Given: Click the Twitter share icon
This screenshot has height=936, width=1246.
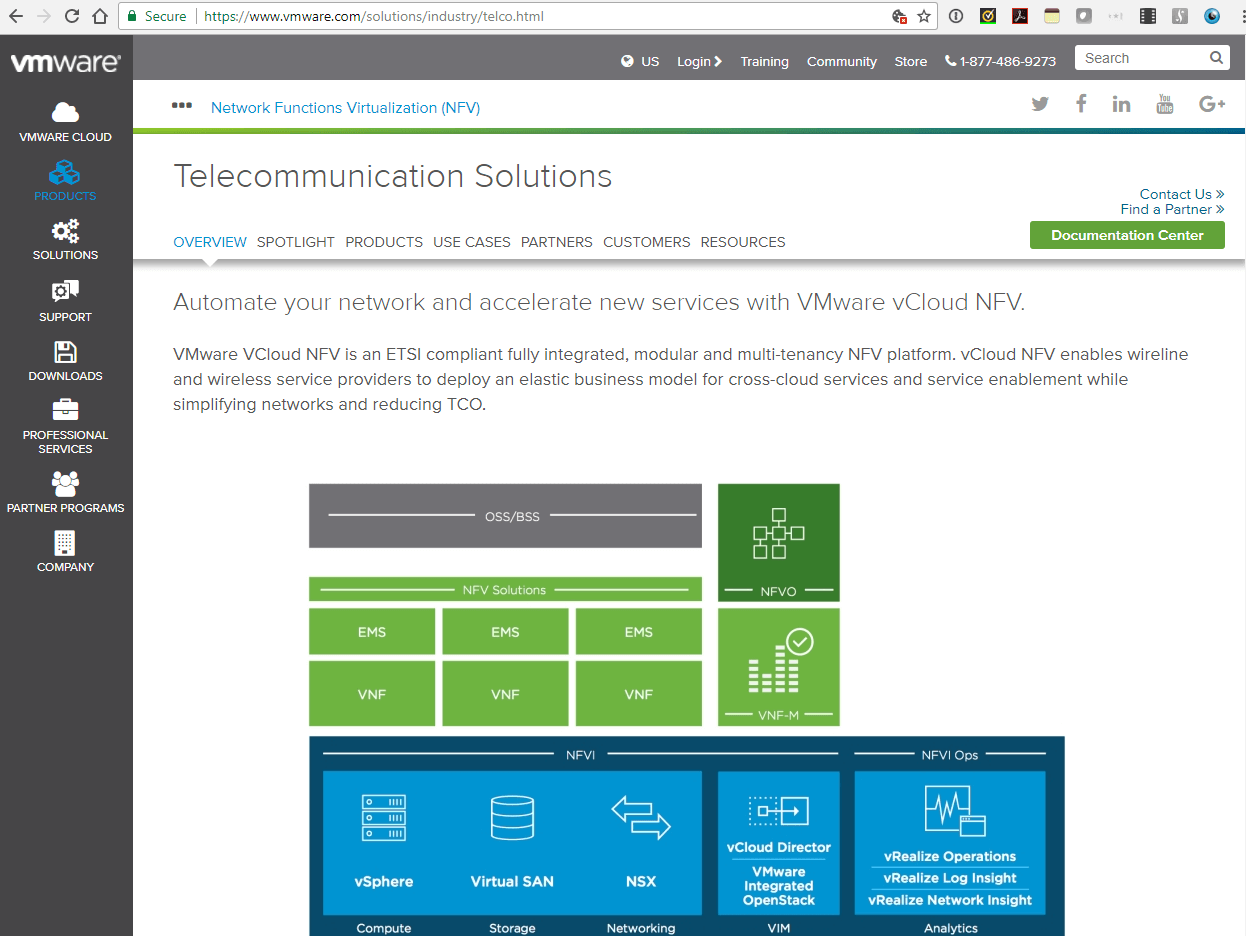Looking at the screenshot, I should coord(1040,104).
